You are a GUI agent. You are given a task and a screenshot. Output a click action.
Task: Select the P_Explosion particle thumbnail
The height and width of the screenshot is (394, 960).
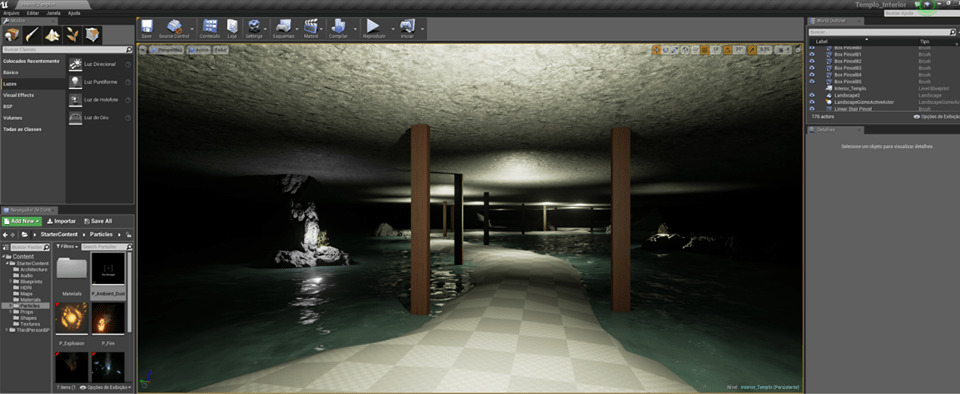coord(72,319)
